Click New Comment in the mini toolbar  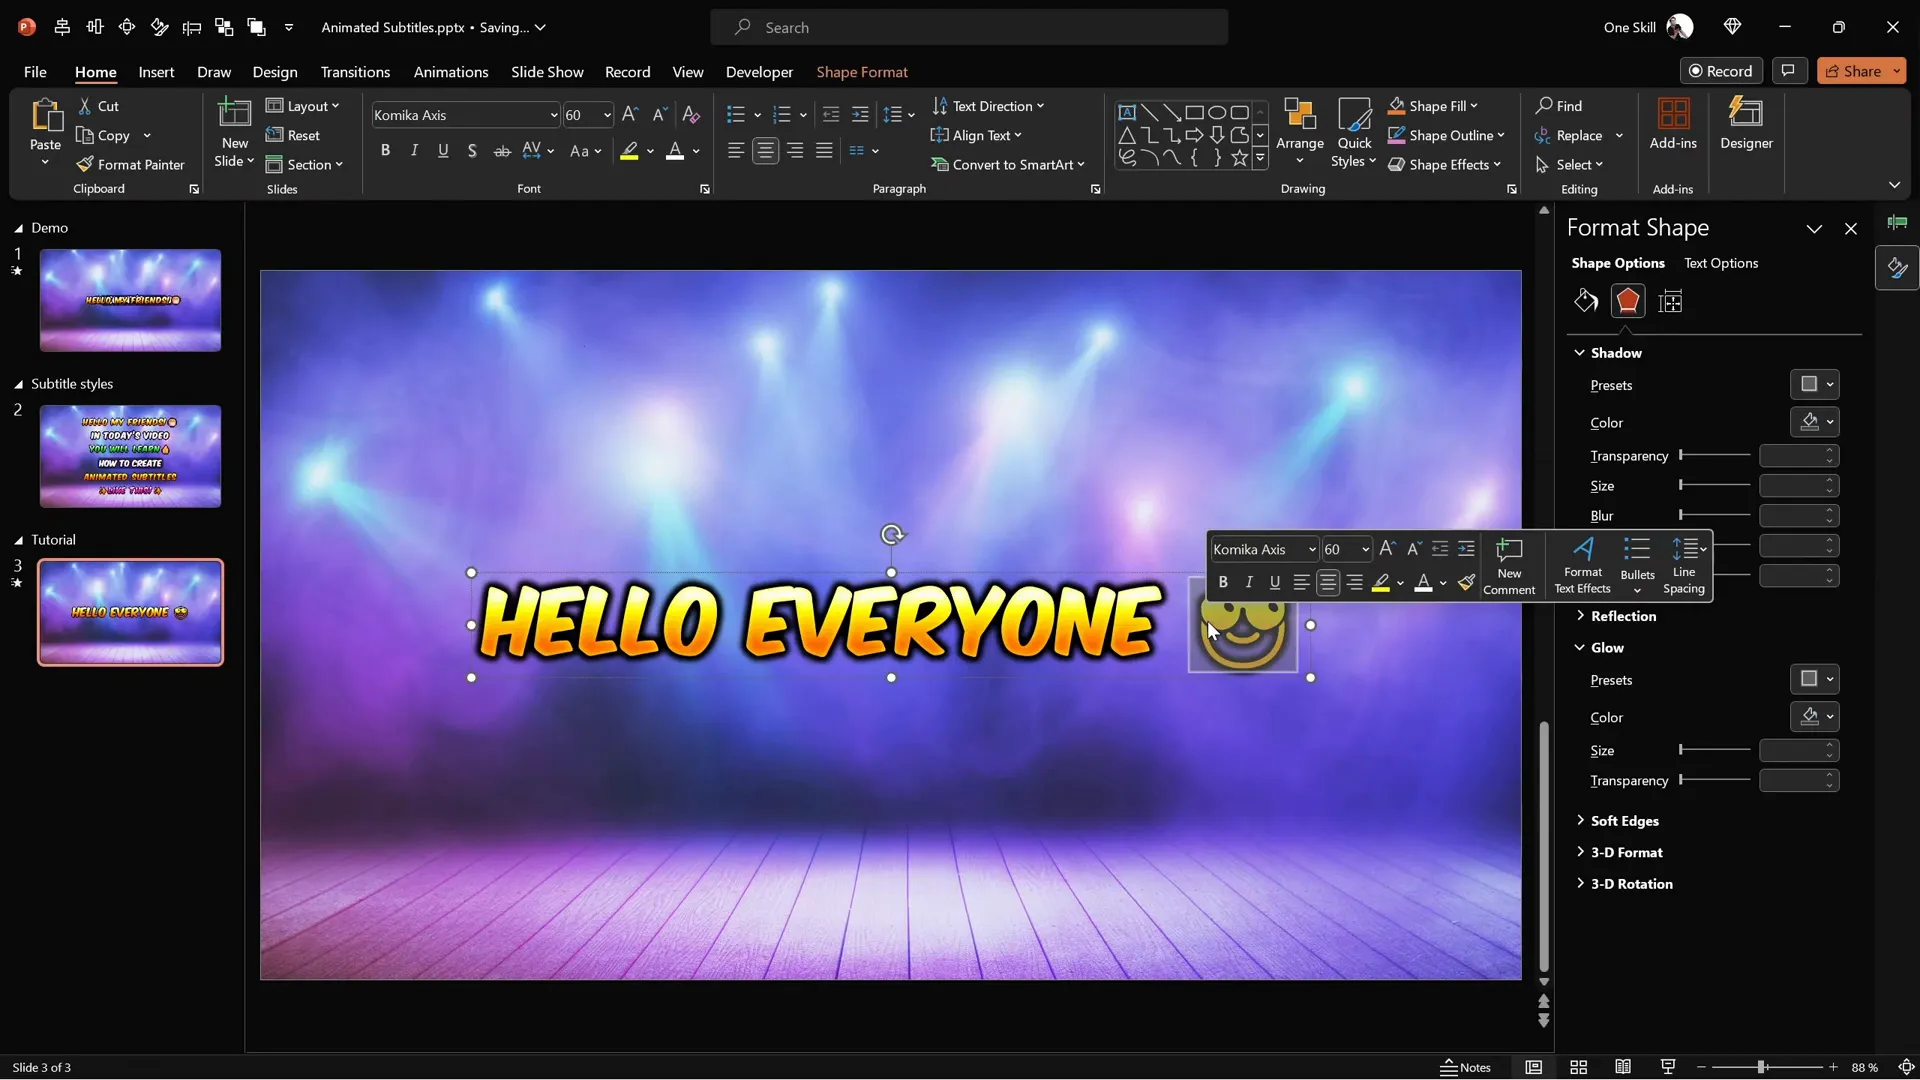click(x=1509, y=566)
